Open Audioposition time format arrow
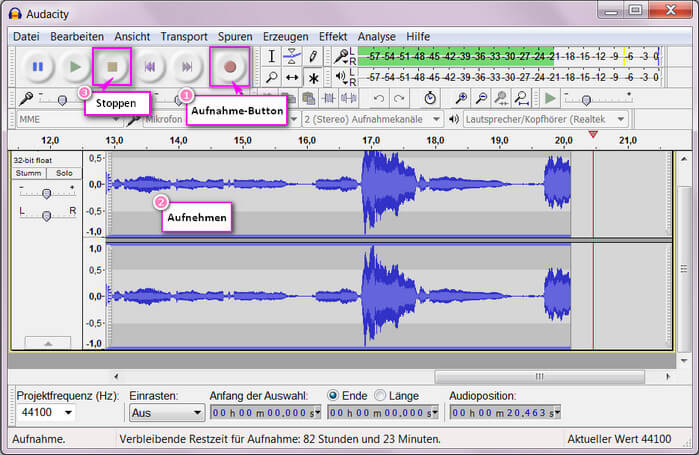Screen dimensions: 699x455 (558, 413)
